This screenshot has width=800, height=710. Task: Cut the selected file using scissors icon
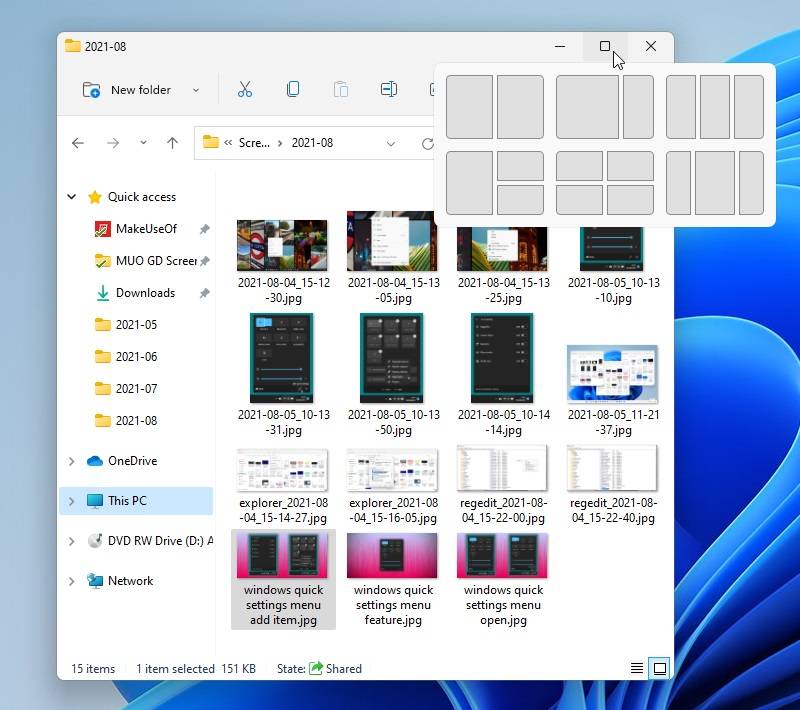click(245, 89)
